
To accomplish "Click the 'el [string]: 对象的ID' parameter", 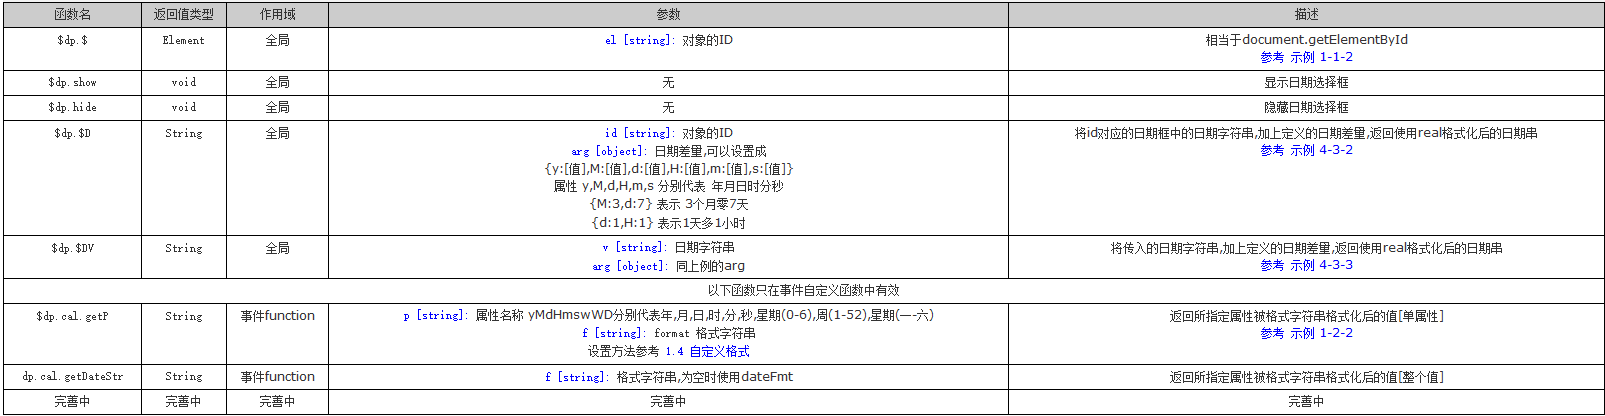I will (668, 40).
